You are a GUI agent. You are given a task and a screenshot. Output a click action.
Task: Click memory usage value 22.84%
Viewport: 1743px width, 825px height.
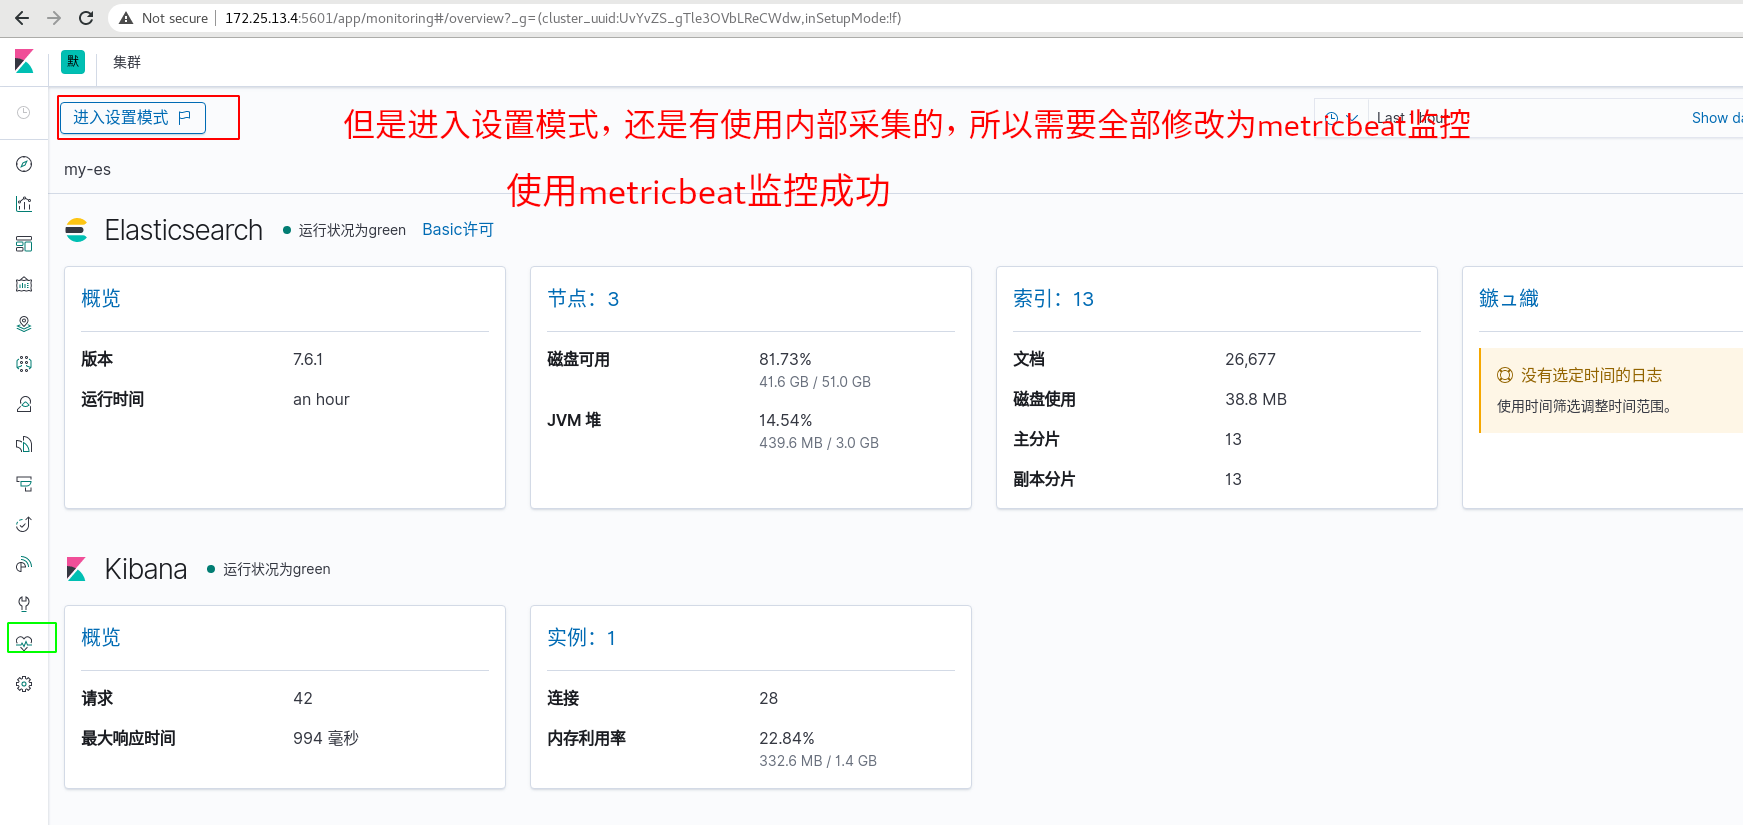pyautogui.click(x=787, y=738)
